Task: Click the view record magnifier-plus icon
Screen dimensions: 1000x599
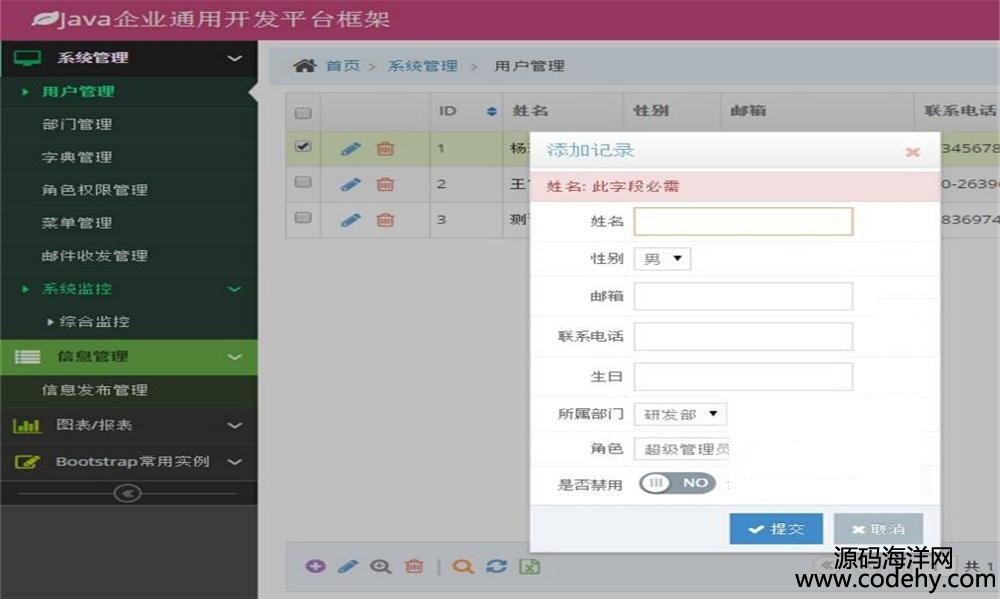Action: 381,566
